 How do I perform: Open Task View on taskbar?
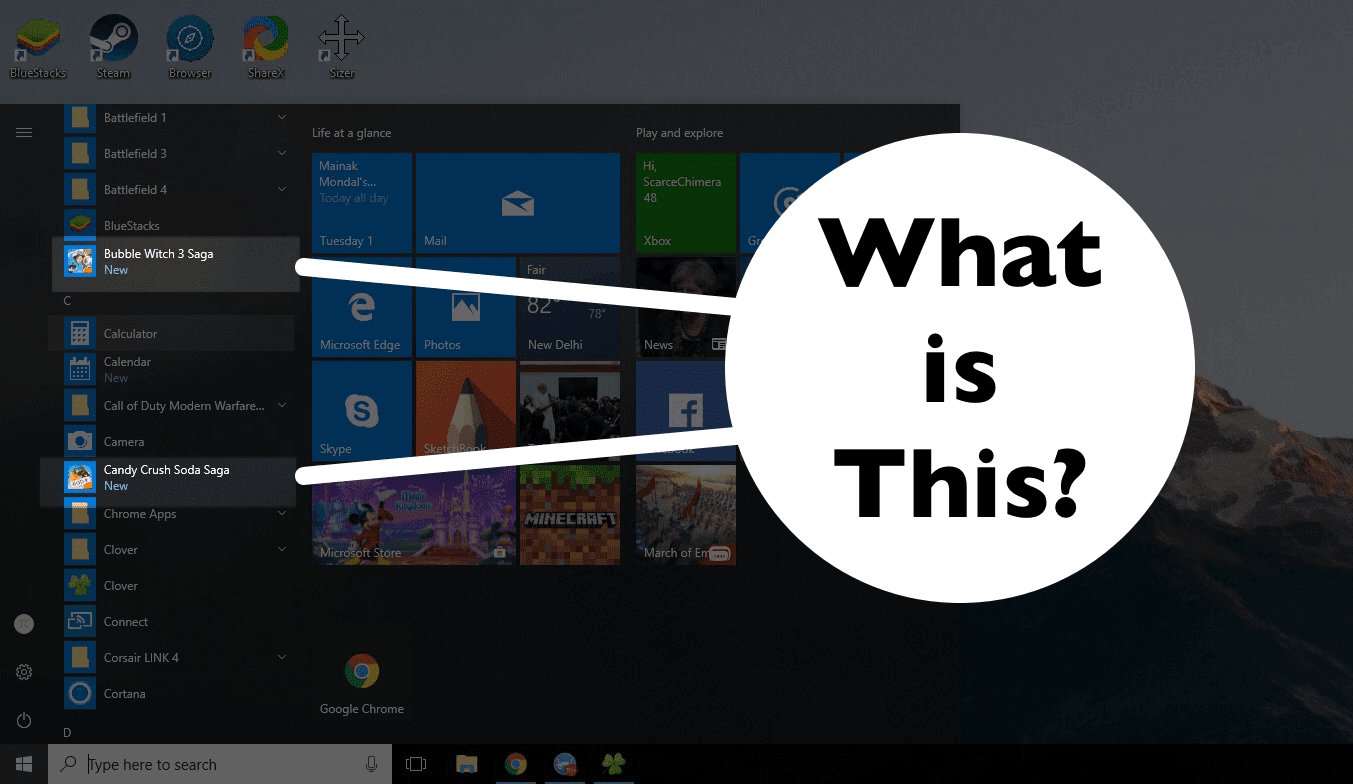[416, 764]
